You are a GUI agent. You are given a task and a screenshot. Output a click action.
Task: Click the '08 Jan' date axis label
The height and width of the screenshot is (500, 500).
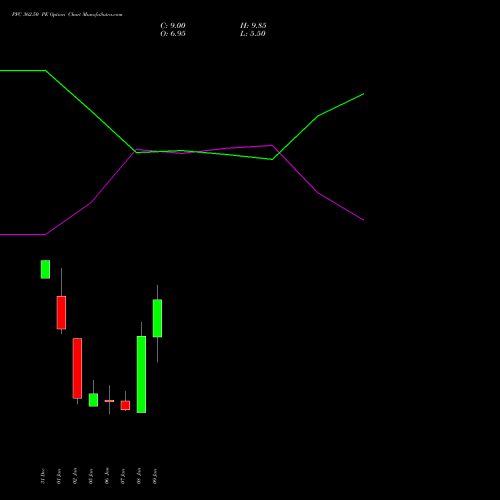[139, 476]
